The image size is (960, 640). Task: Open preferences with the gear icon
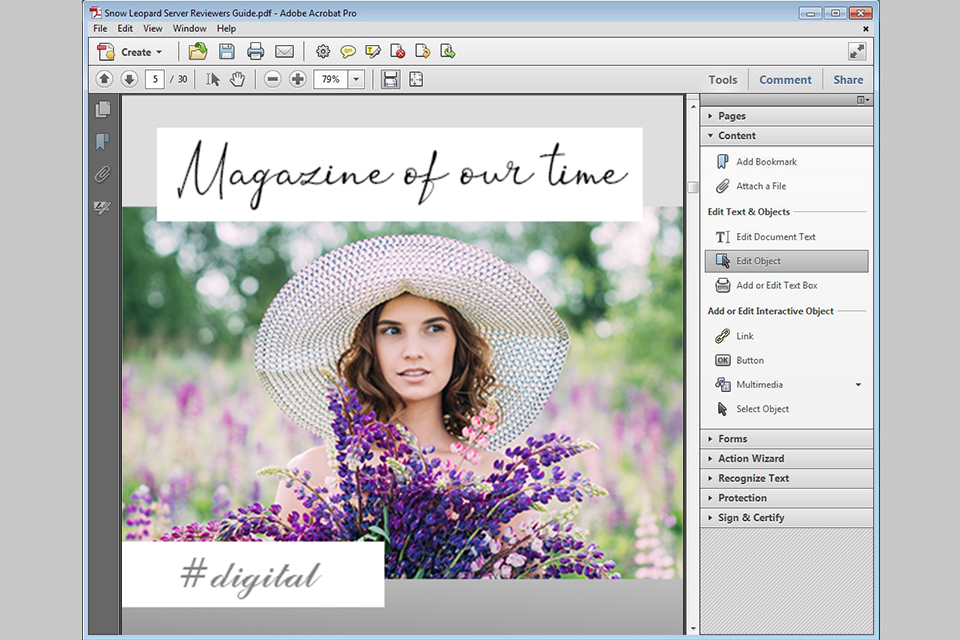point(323,51)
